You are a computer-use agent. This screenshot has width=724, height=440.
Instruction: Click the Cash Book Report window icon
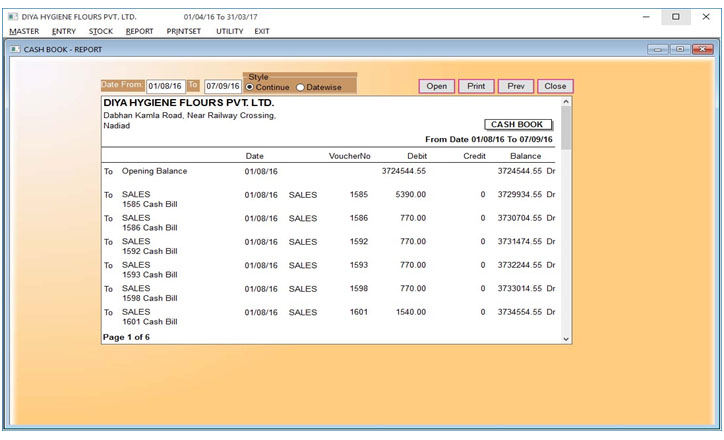[x=15, y=48]
